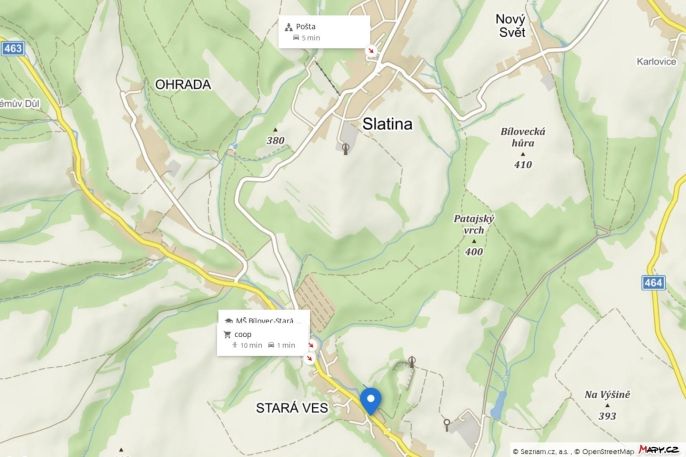Open the Mapy.cz logo link
686x457 pixels.
click(x=658, y=450)
